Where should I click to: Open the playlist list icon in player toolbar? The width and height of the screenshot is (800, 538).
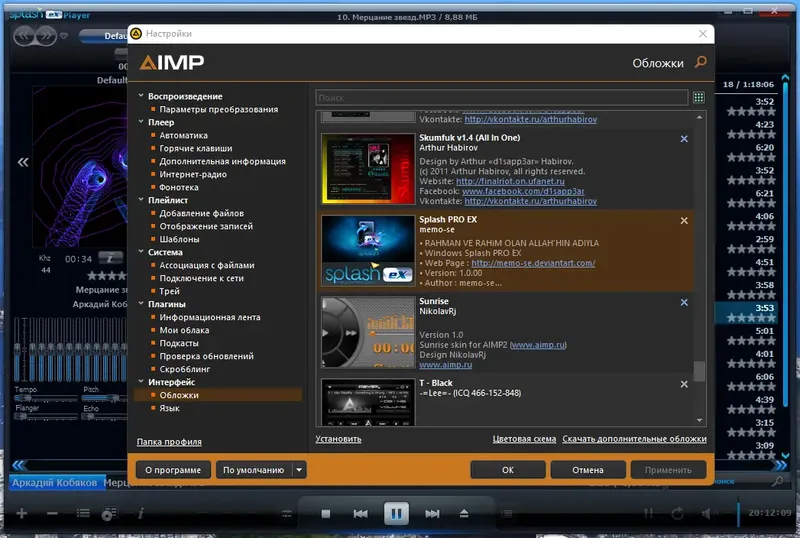point(83,513)
